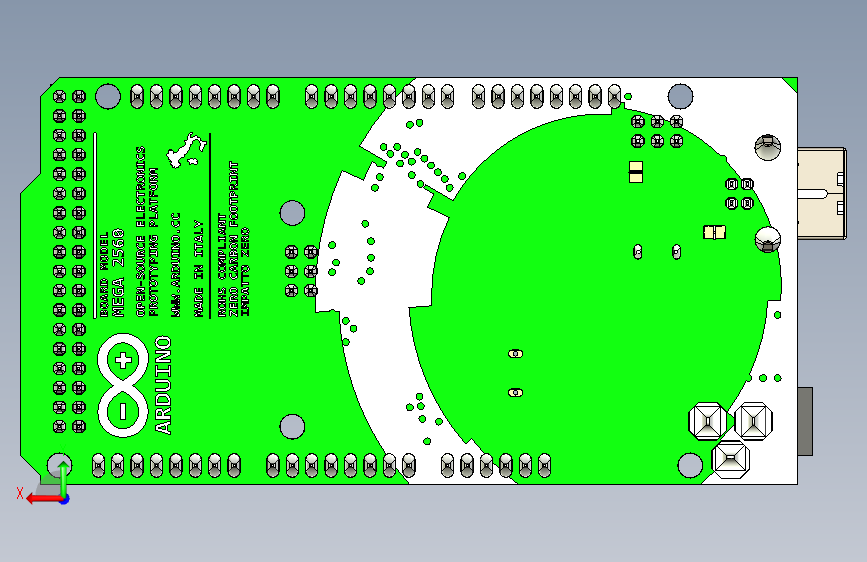Click the minus sign inside the Arduino logo
Image resolution: width=867 pixels, height=562 pixels.
coord(123,411)
